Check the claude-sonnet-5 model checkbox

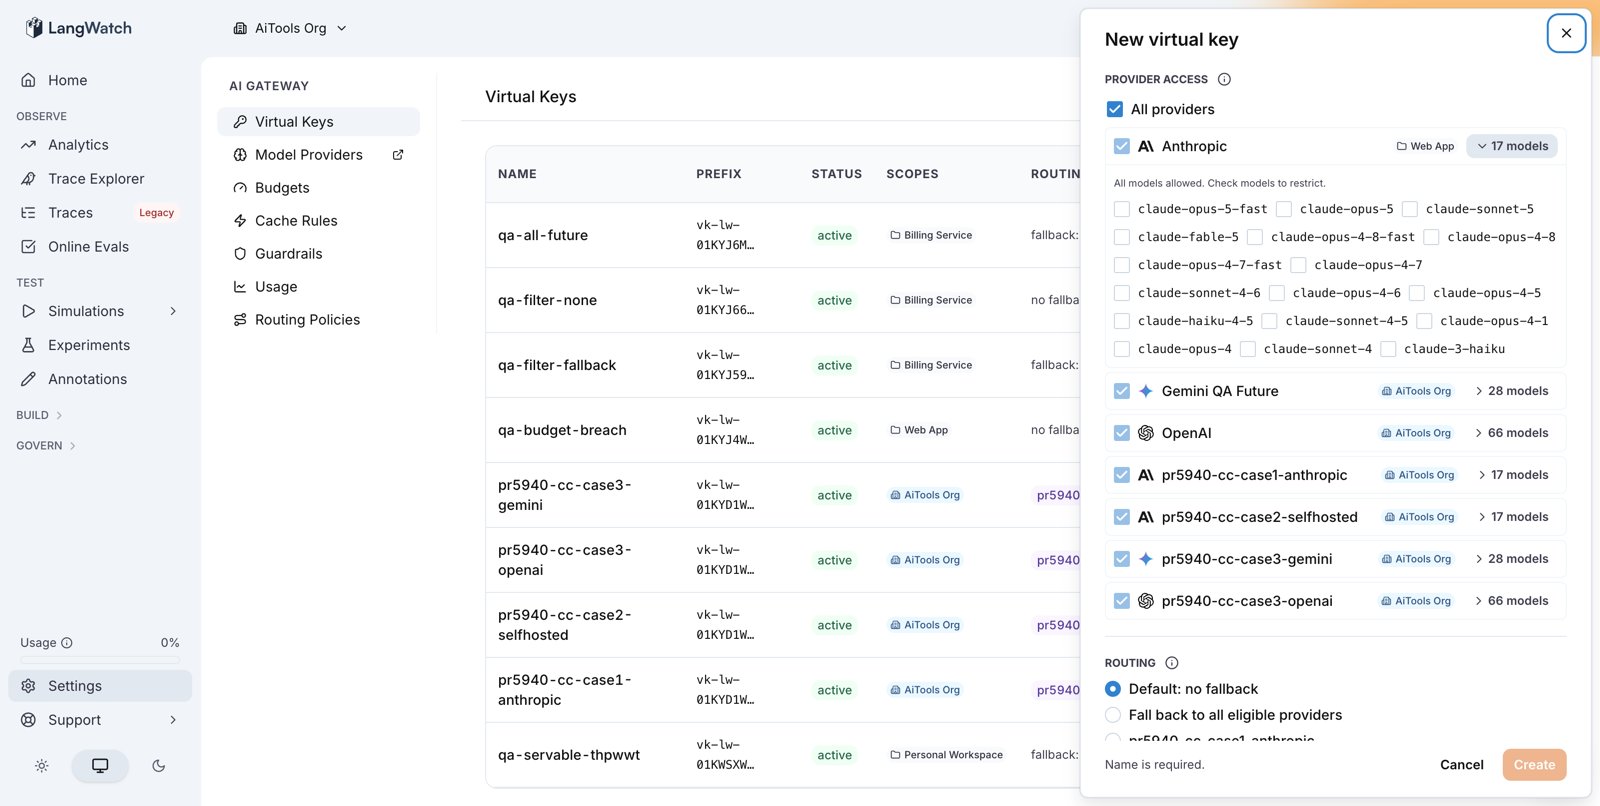(1410, 209)
